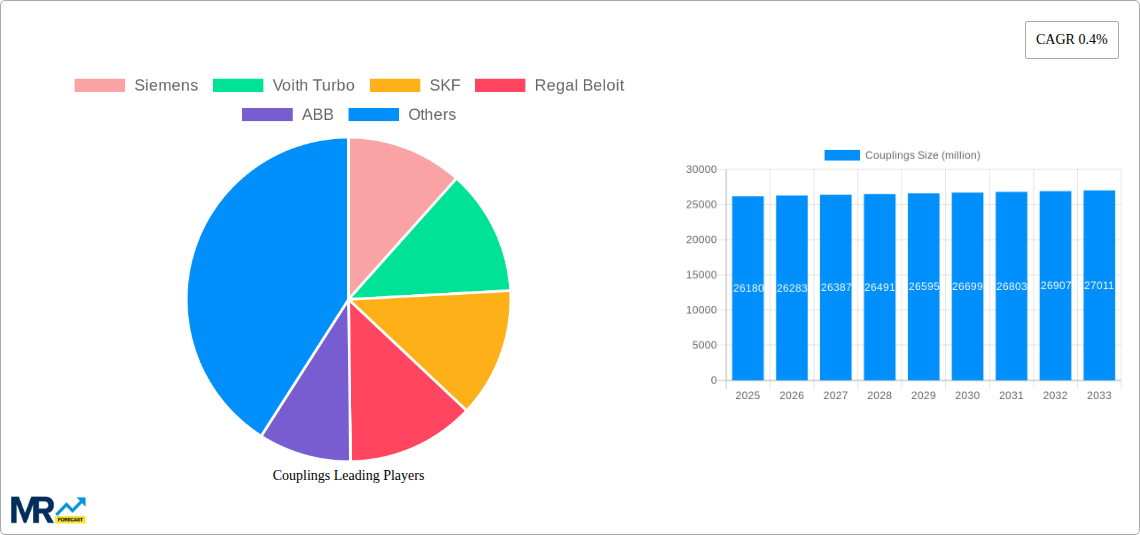Viewport: 1140px width, 535px height.
Task: Toggle ABB legend color swatch
Action: [267, 115]
